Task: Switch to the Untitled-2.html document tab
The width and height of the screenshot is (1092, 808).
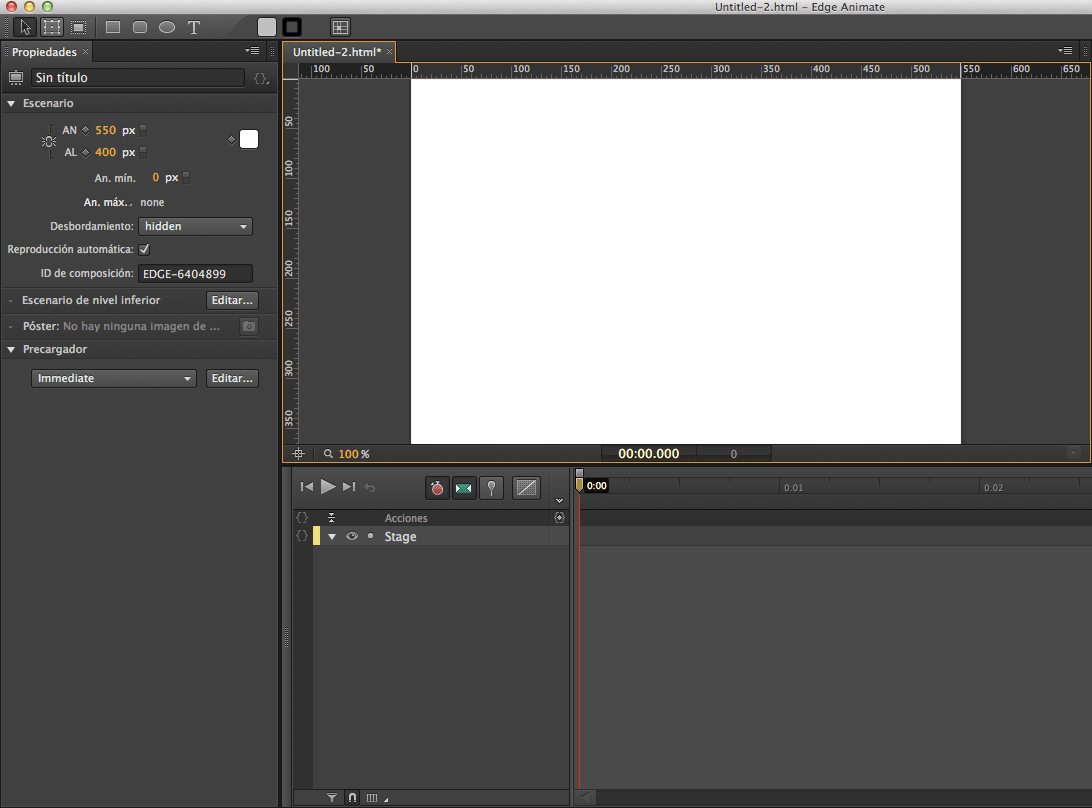Action: (x=337, y=51)
